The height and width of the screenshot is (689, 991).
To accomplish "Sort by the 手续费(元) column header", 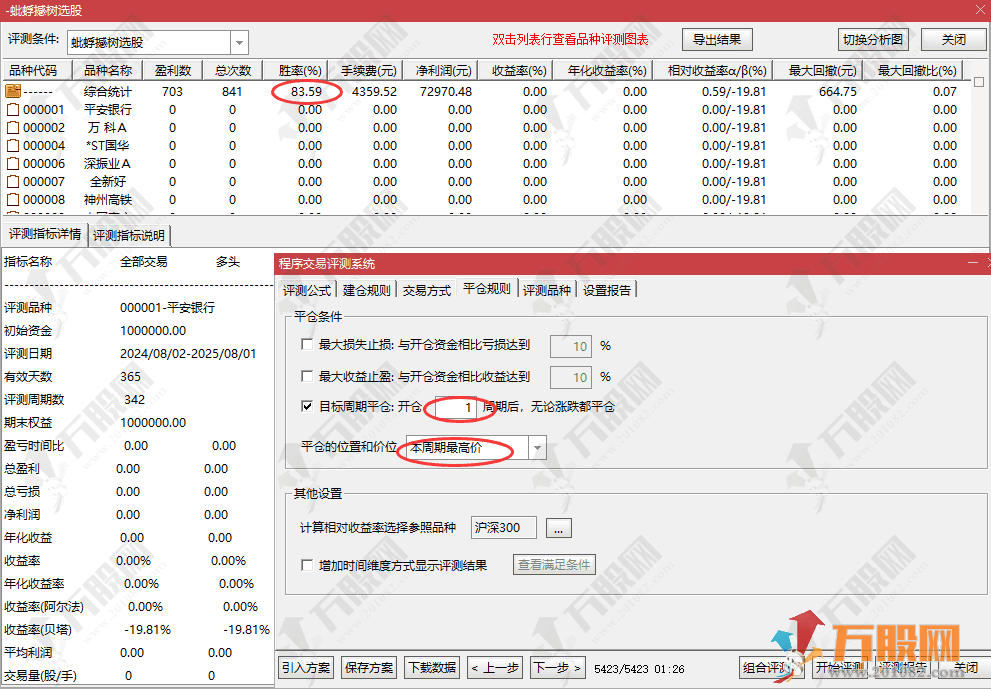I will pyautogui.click(x=368, y=70).
